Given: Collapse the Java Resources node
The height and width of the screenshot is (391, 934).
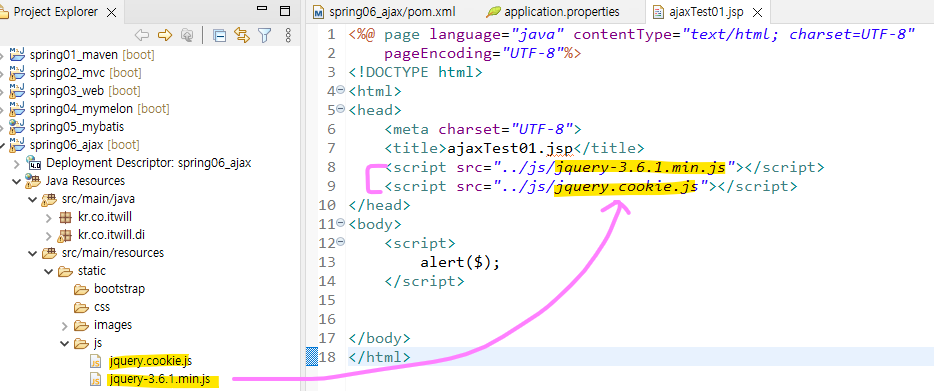Looking at the screenshot, I should pos(16,181).
